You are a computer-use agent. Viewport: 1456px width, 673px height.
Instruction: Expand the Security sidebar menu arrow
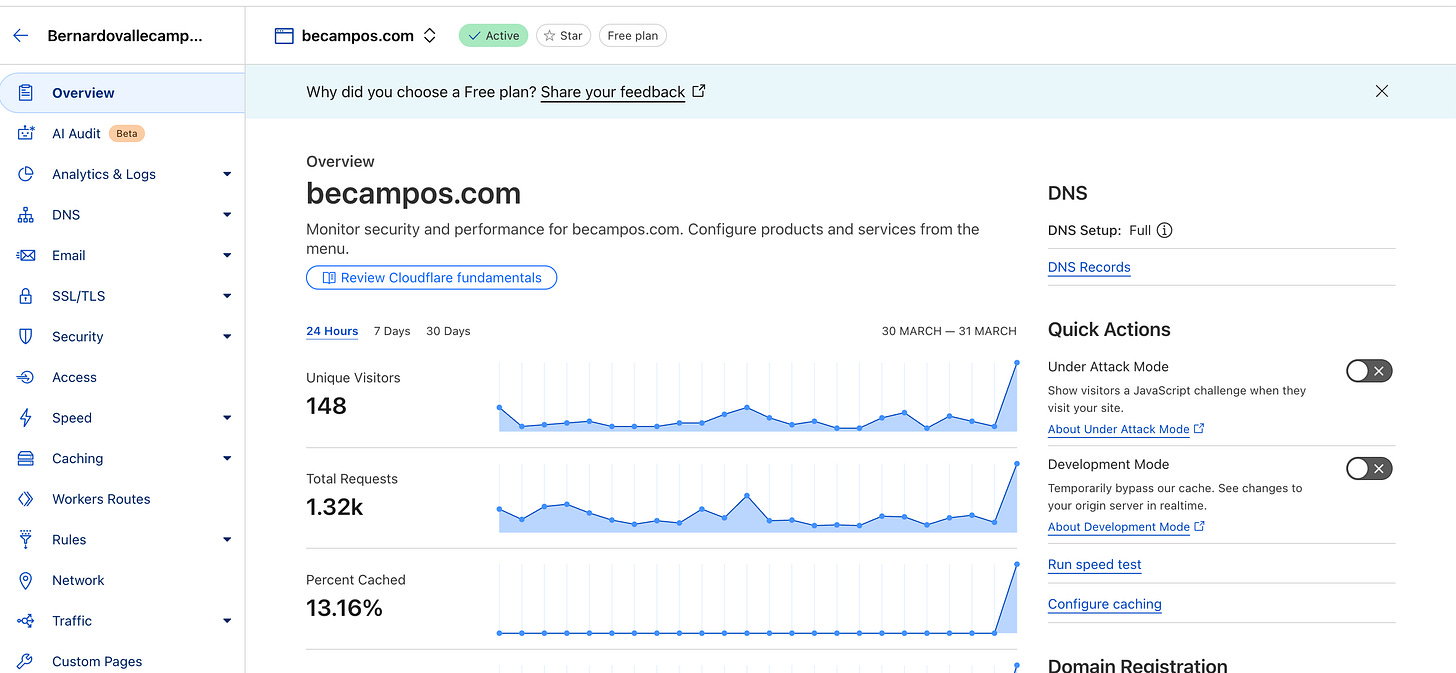pos(227,337)
